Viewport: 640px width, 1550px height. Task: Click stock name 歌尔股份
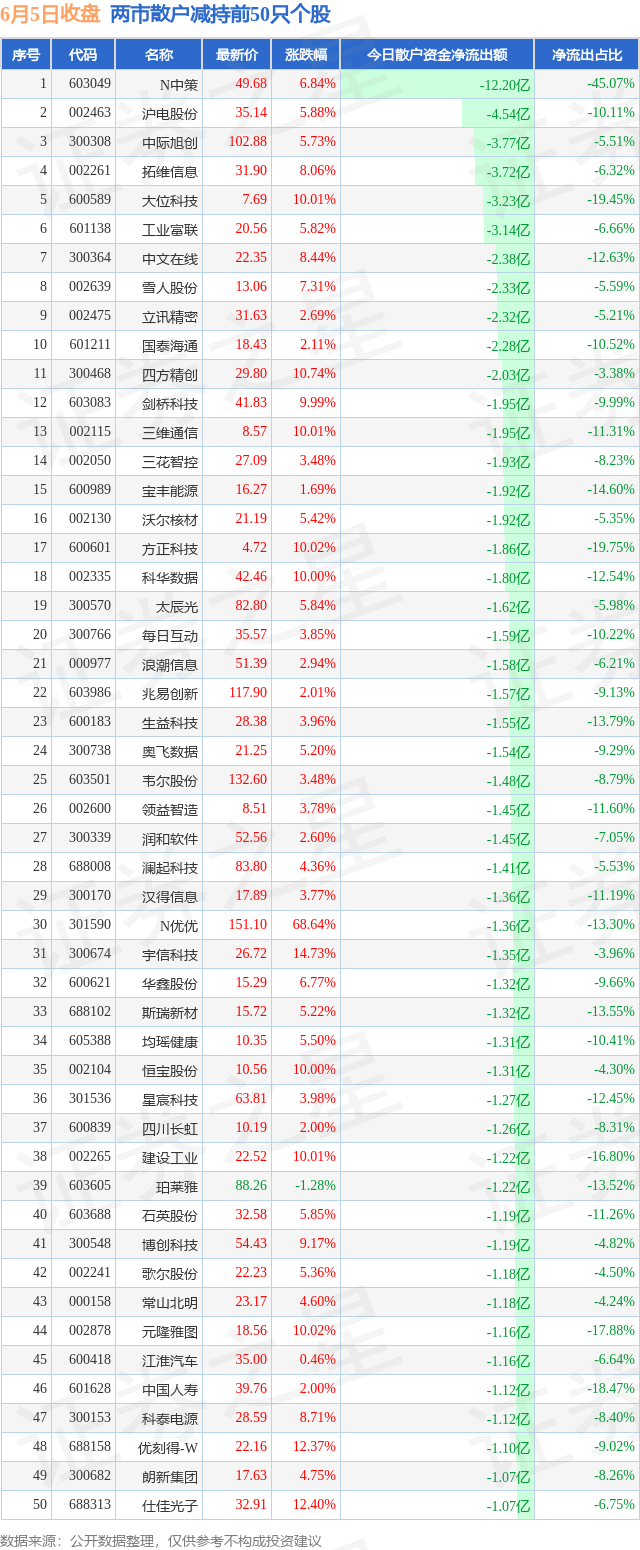click(170, 1273)
